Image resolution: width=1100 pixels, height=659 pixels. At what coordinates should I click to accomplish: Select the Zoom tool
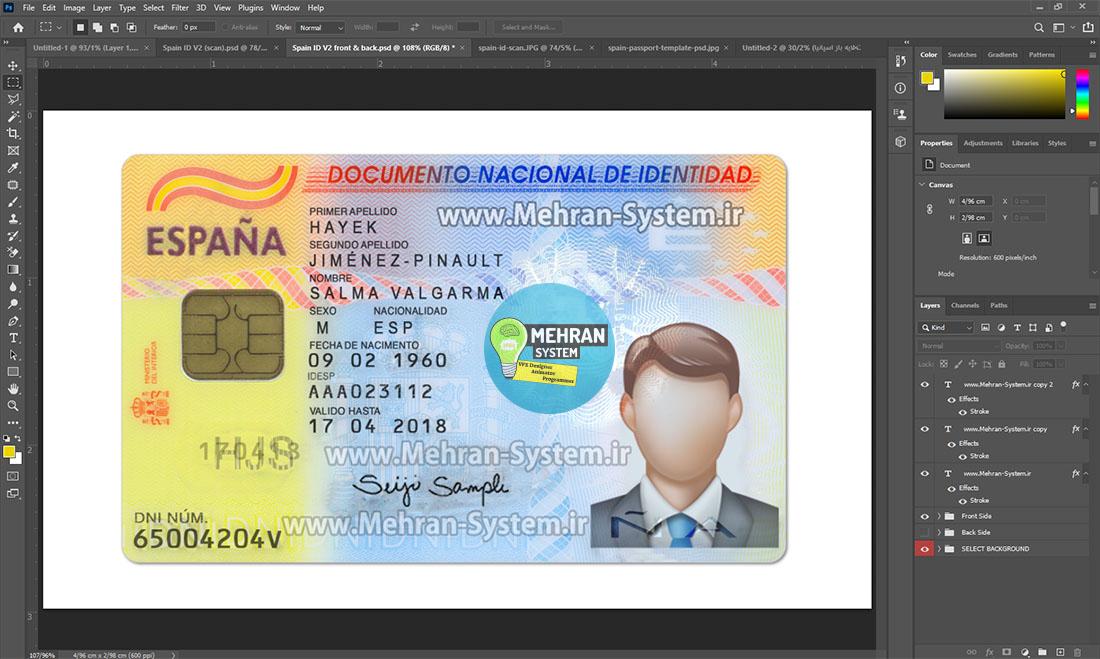13,405
